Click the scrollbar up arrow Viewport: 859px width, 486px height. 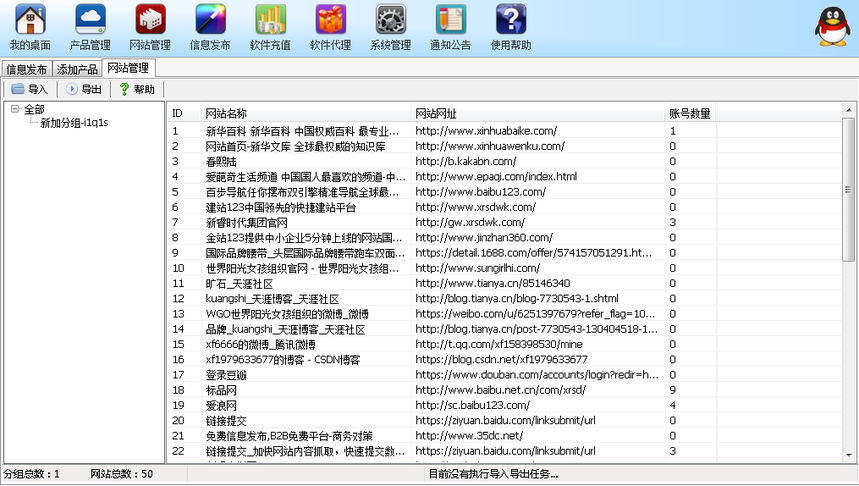(x=849, y=110)
